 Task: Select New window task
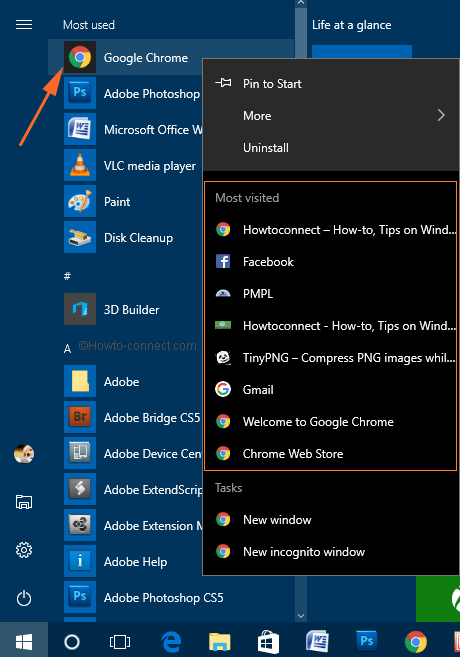pos(331,520)
